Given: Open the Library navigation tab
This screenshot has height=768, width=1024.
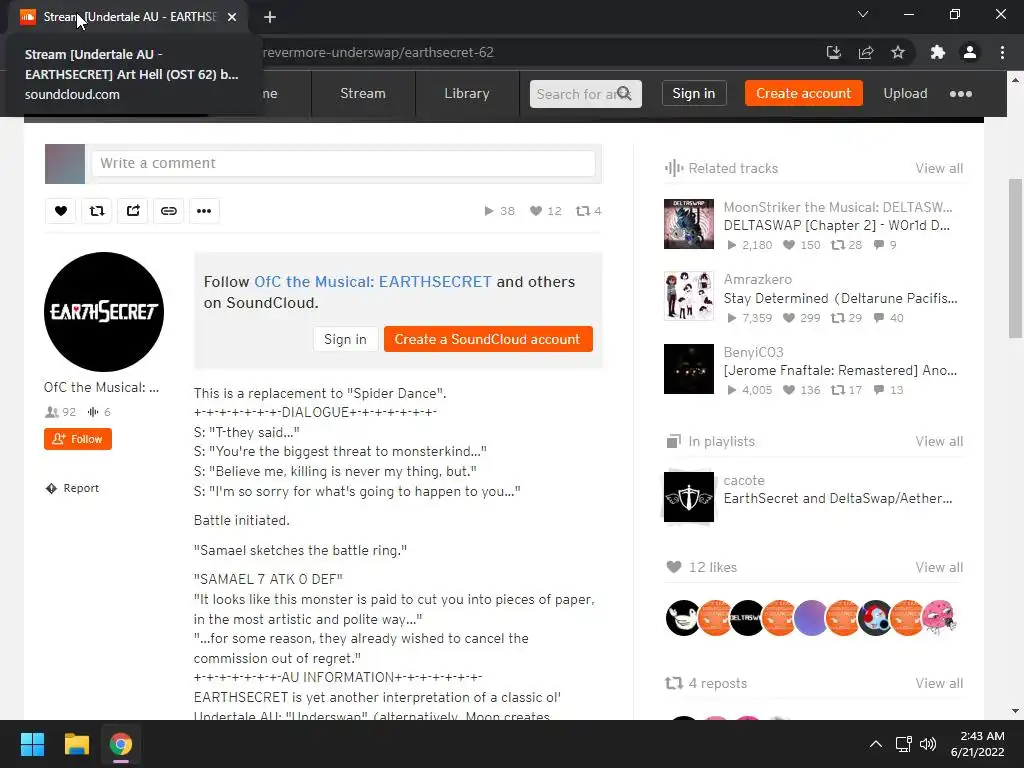Looking at the screenshot, I should click(467, 93).
